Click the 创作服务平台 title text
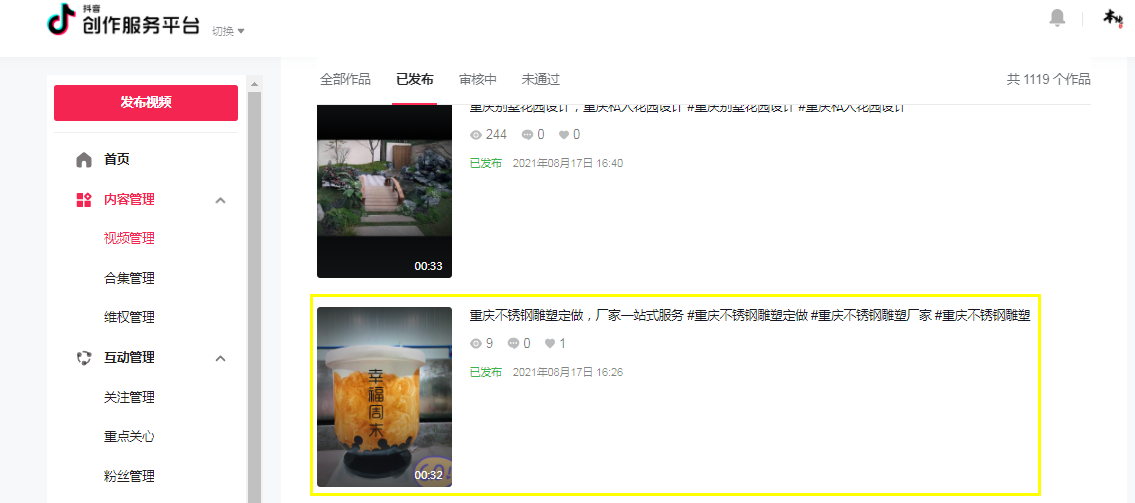This screenshot has width=1135, height=503. (x=140, y=25)
